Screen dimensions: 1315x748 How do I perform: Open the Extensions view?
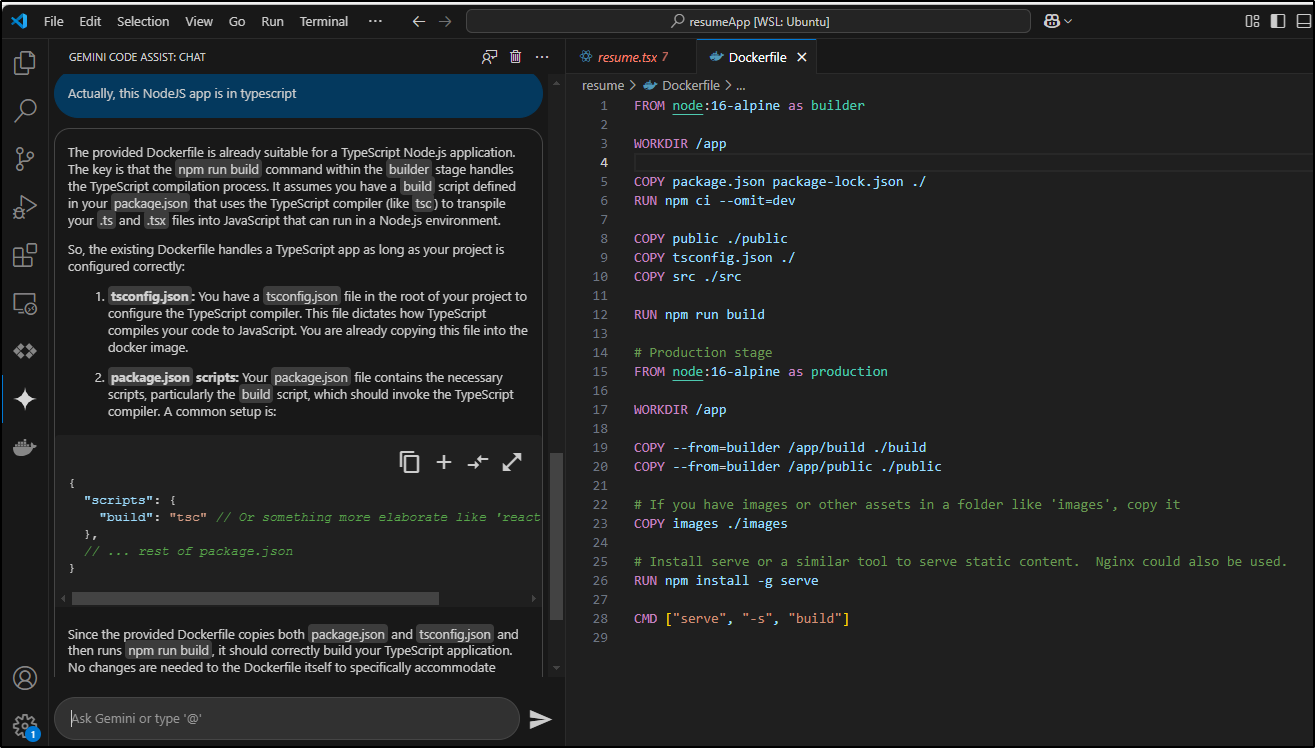click(x=25, y=256)
